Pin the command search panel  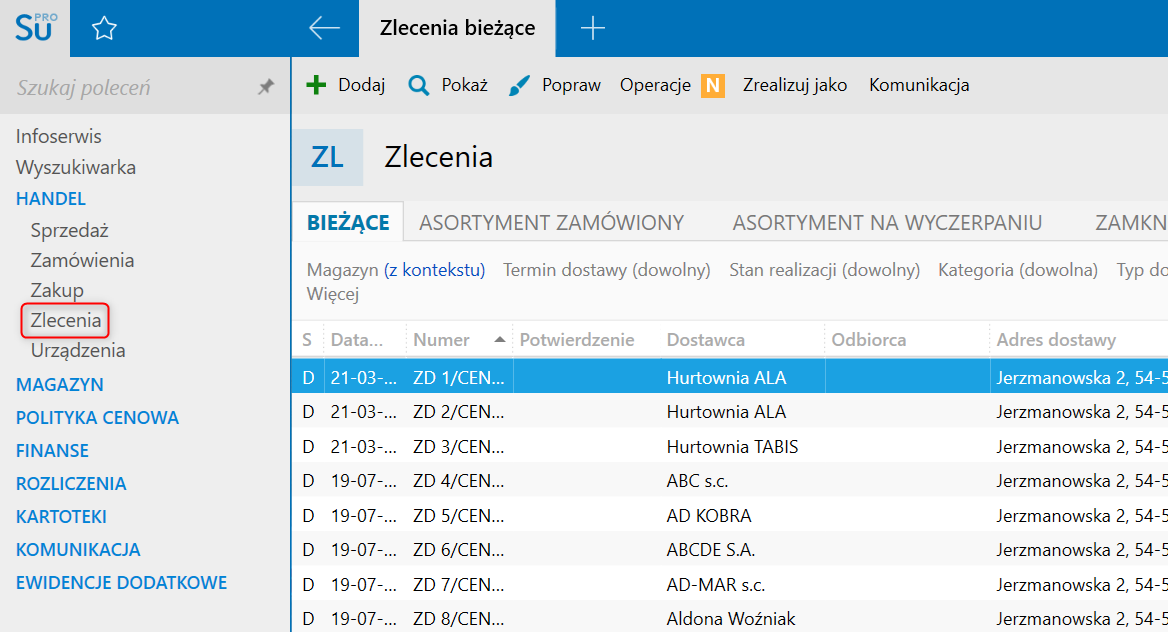click(x=266, y=87)
